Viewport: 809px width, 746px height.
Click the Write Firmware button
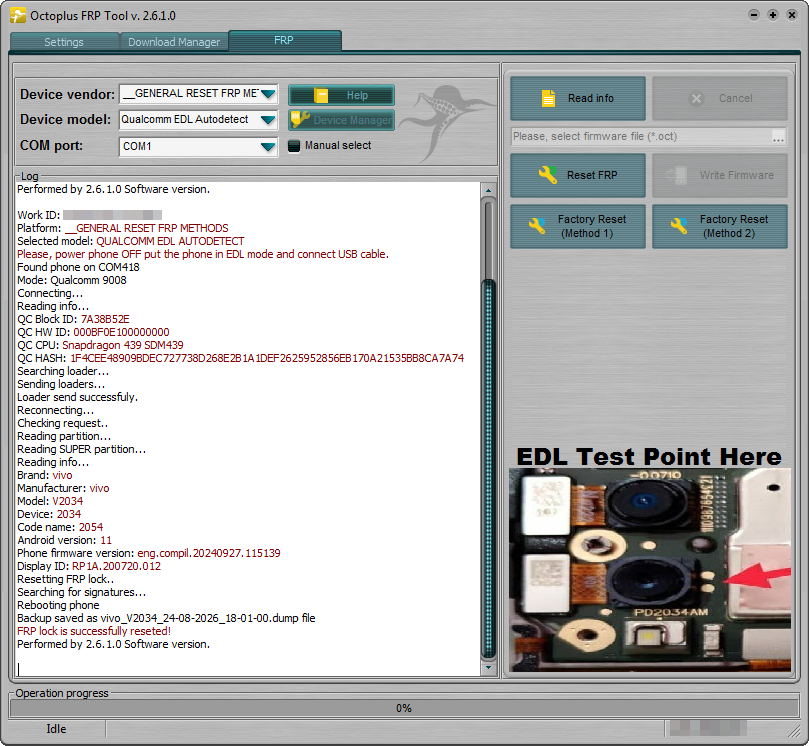pos(720,175)
